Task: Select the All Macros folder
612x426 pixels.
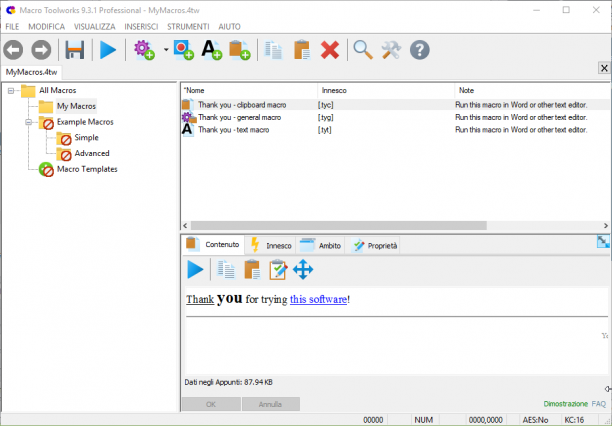Action: tap(57, 91)
